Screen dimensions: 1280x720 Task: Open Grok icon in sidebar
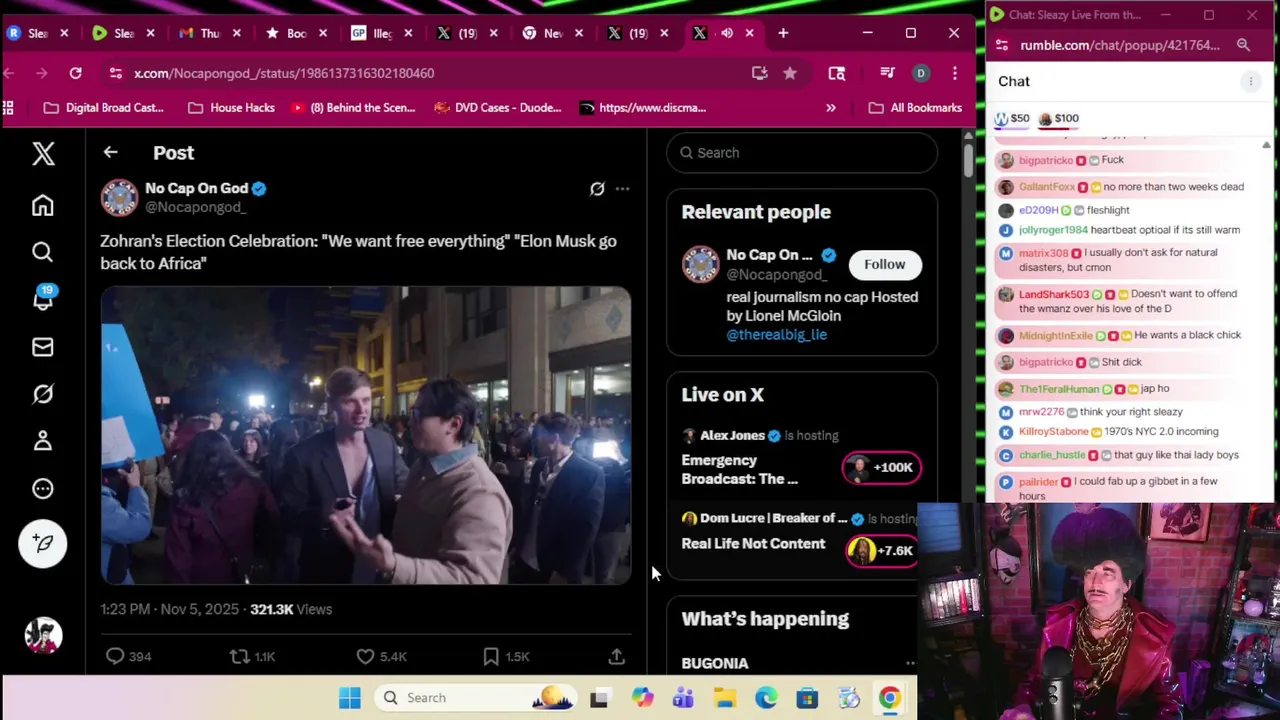click(x=42, y=394)
